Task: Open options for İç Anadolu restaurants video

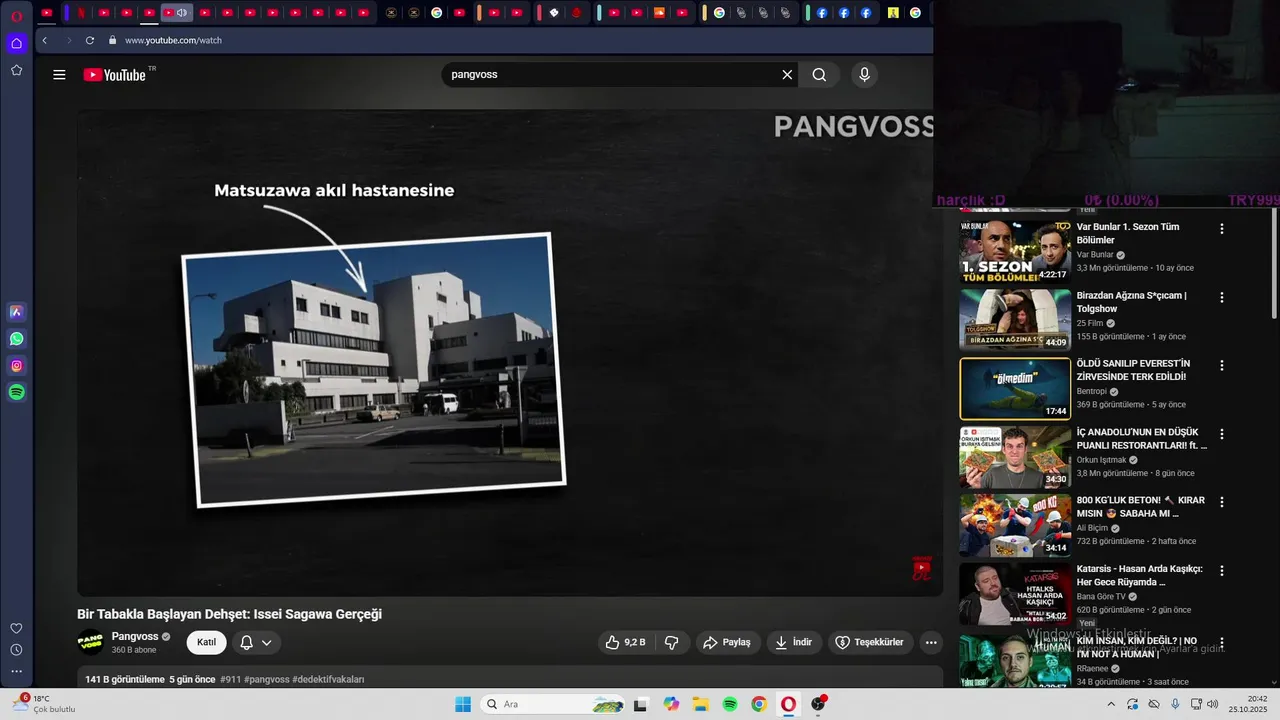Action: 1221,434
